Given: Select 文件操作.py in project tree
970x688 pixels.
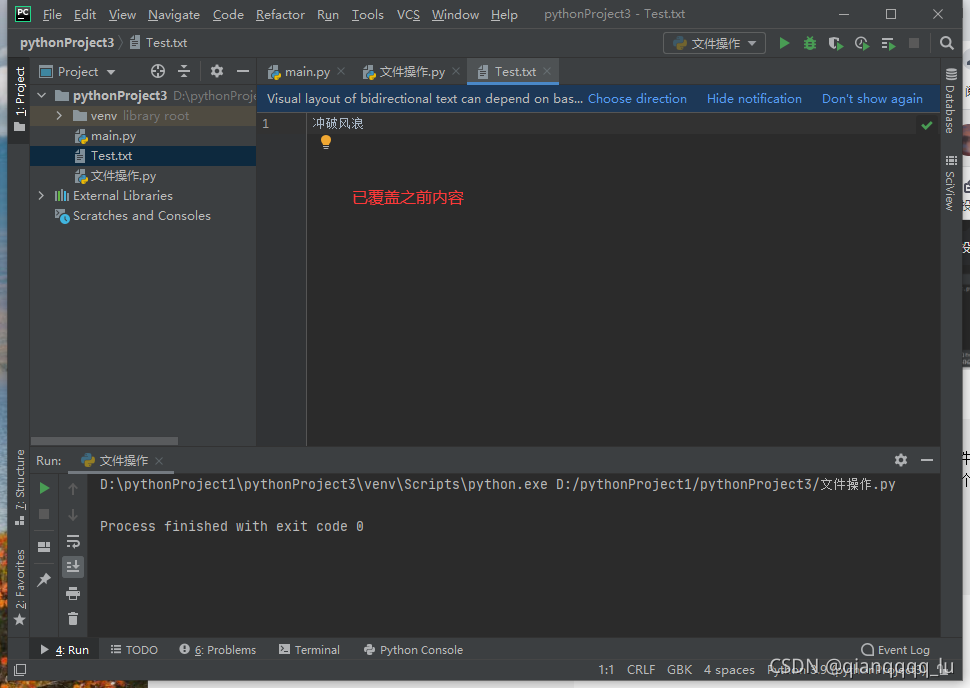Looking at the screenshot, I should [x=123, y=176].
